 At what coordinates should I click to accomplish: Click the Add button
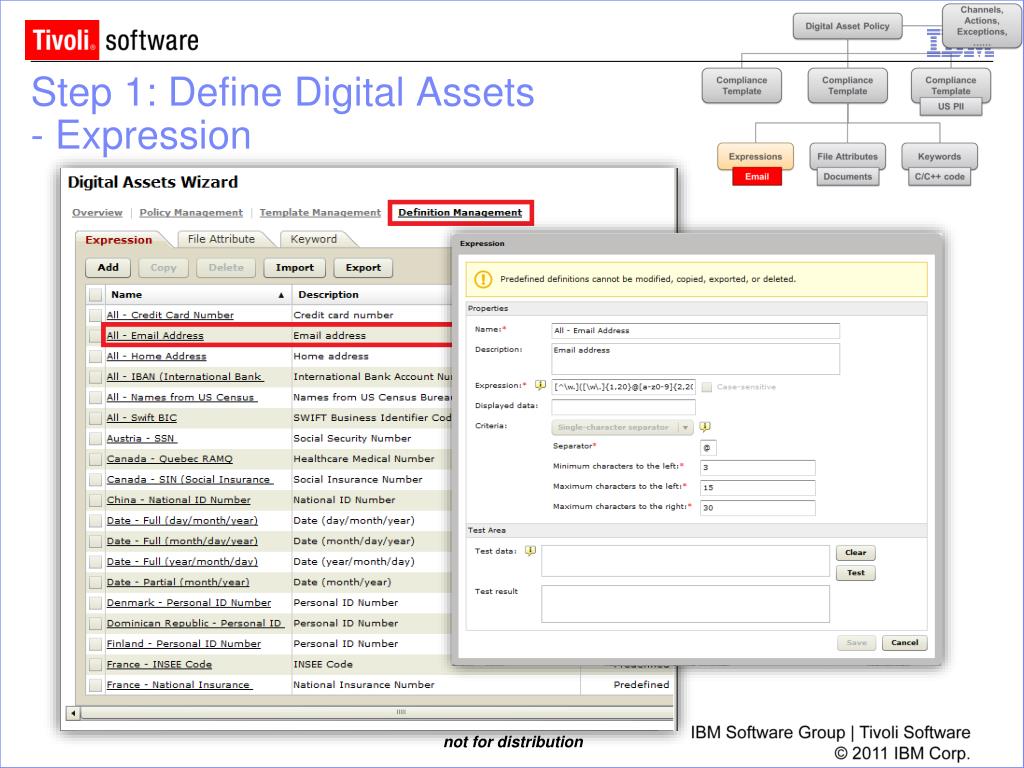tap(108, 267)
